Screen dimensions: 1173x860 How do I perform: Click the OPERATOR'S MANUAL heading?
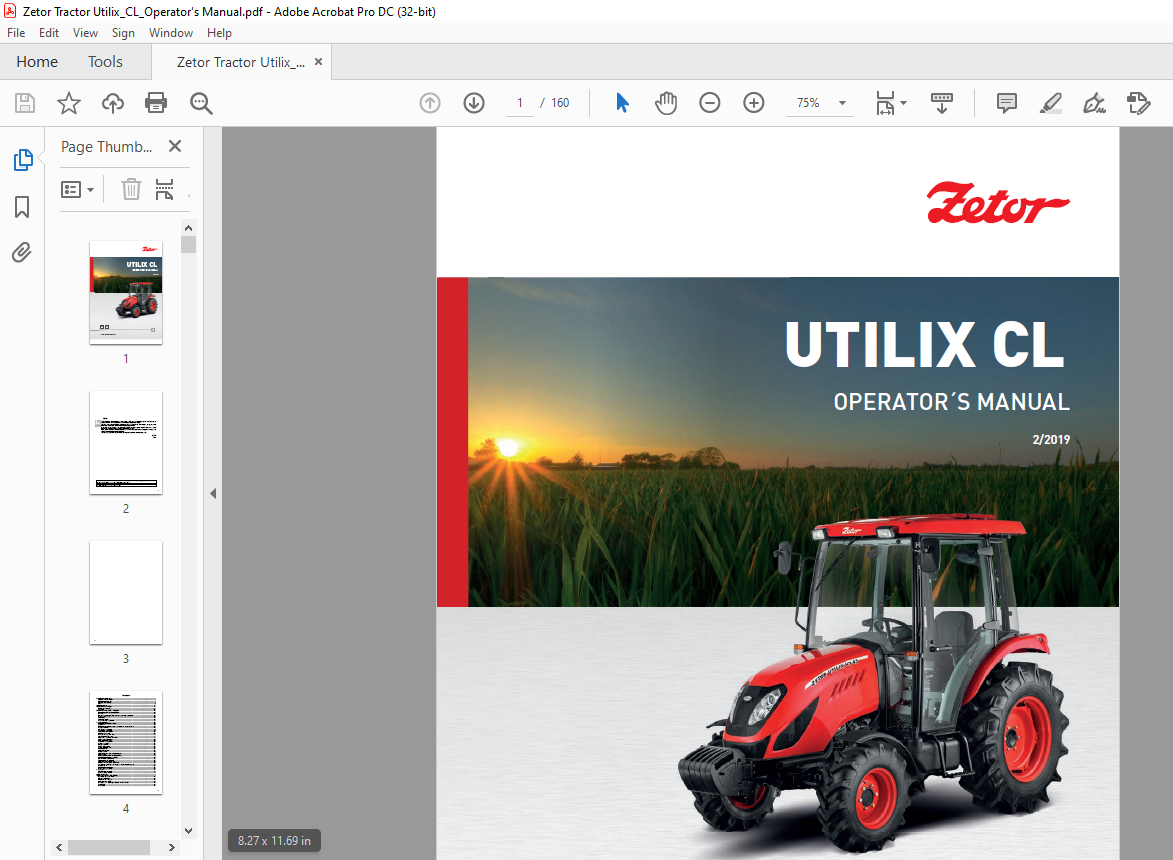[952, 402]
